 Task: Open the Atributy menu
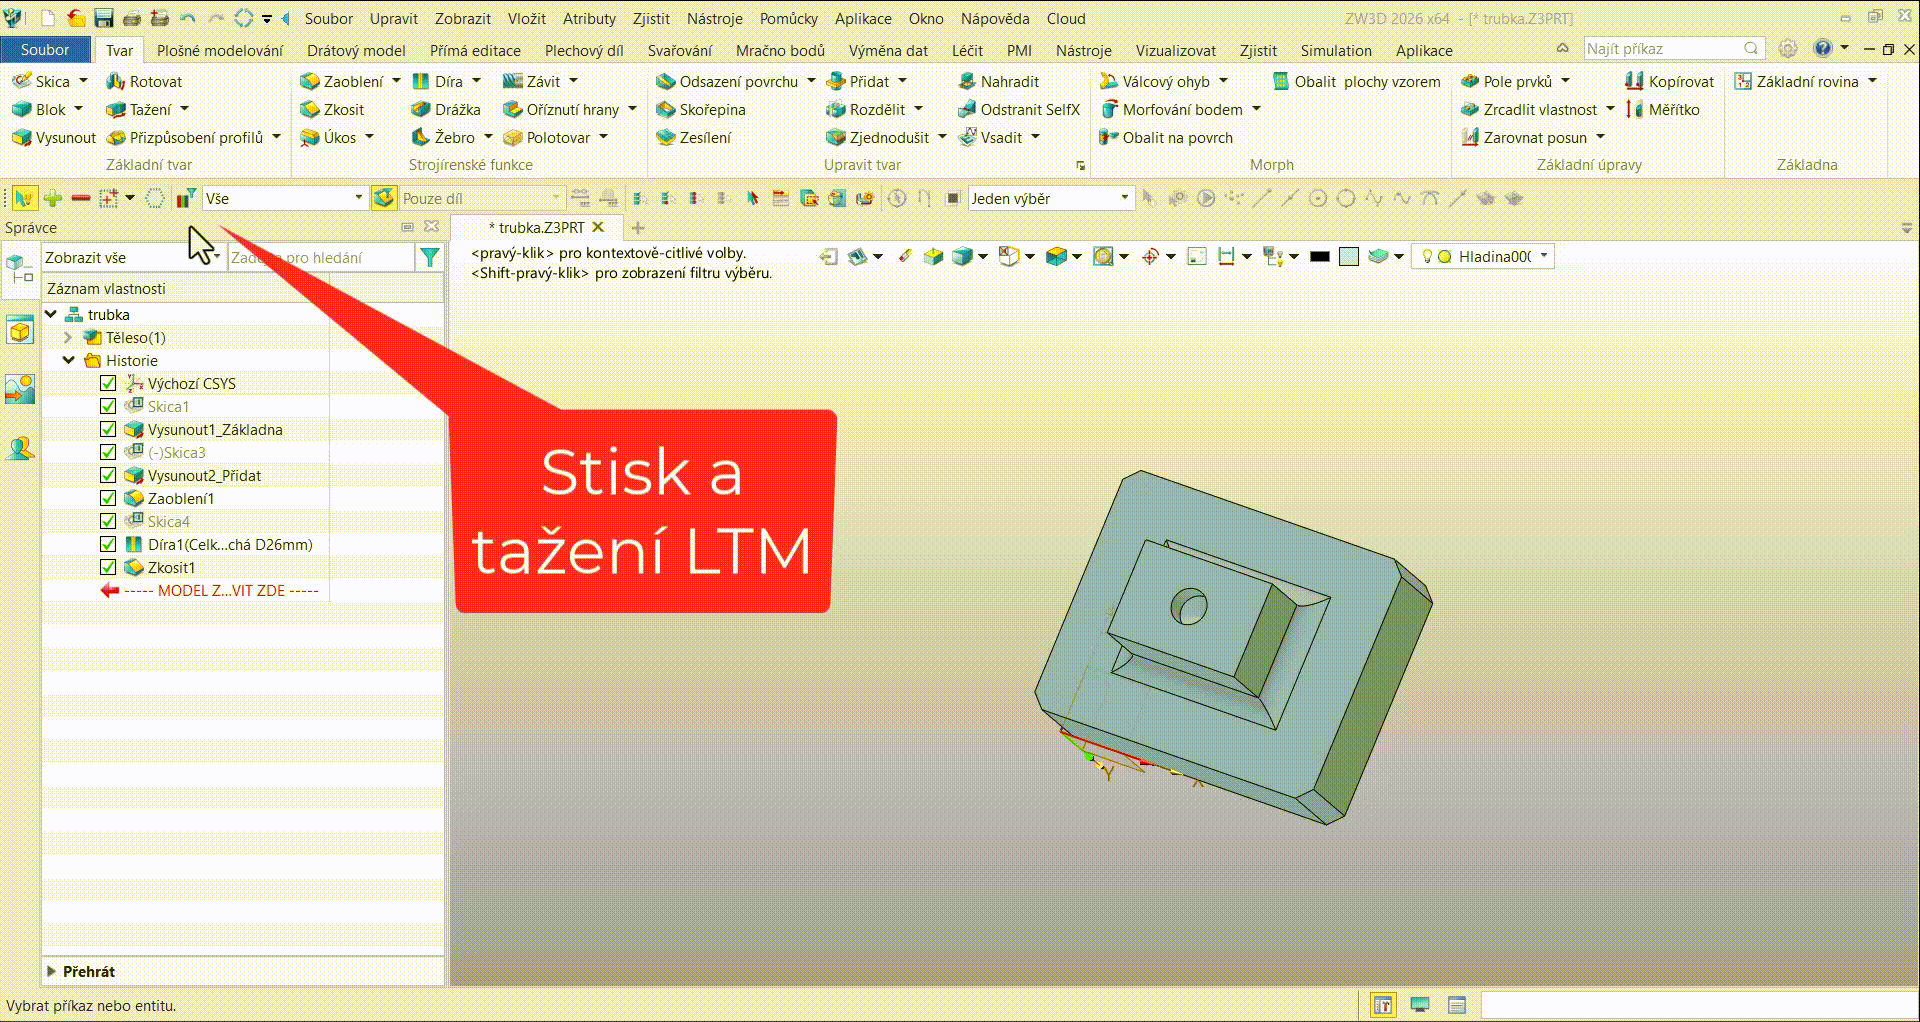tap(589, 18)
